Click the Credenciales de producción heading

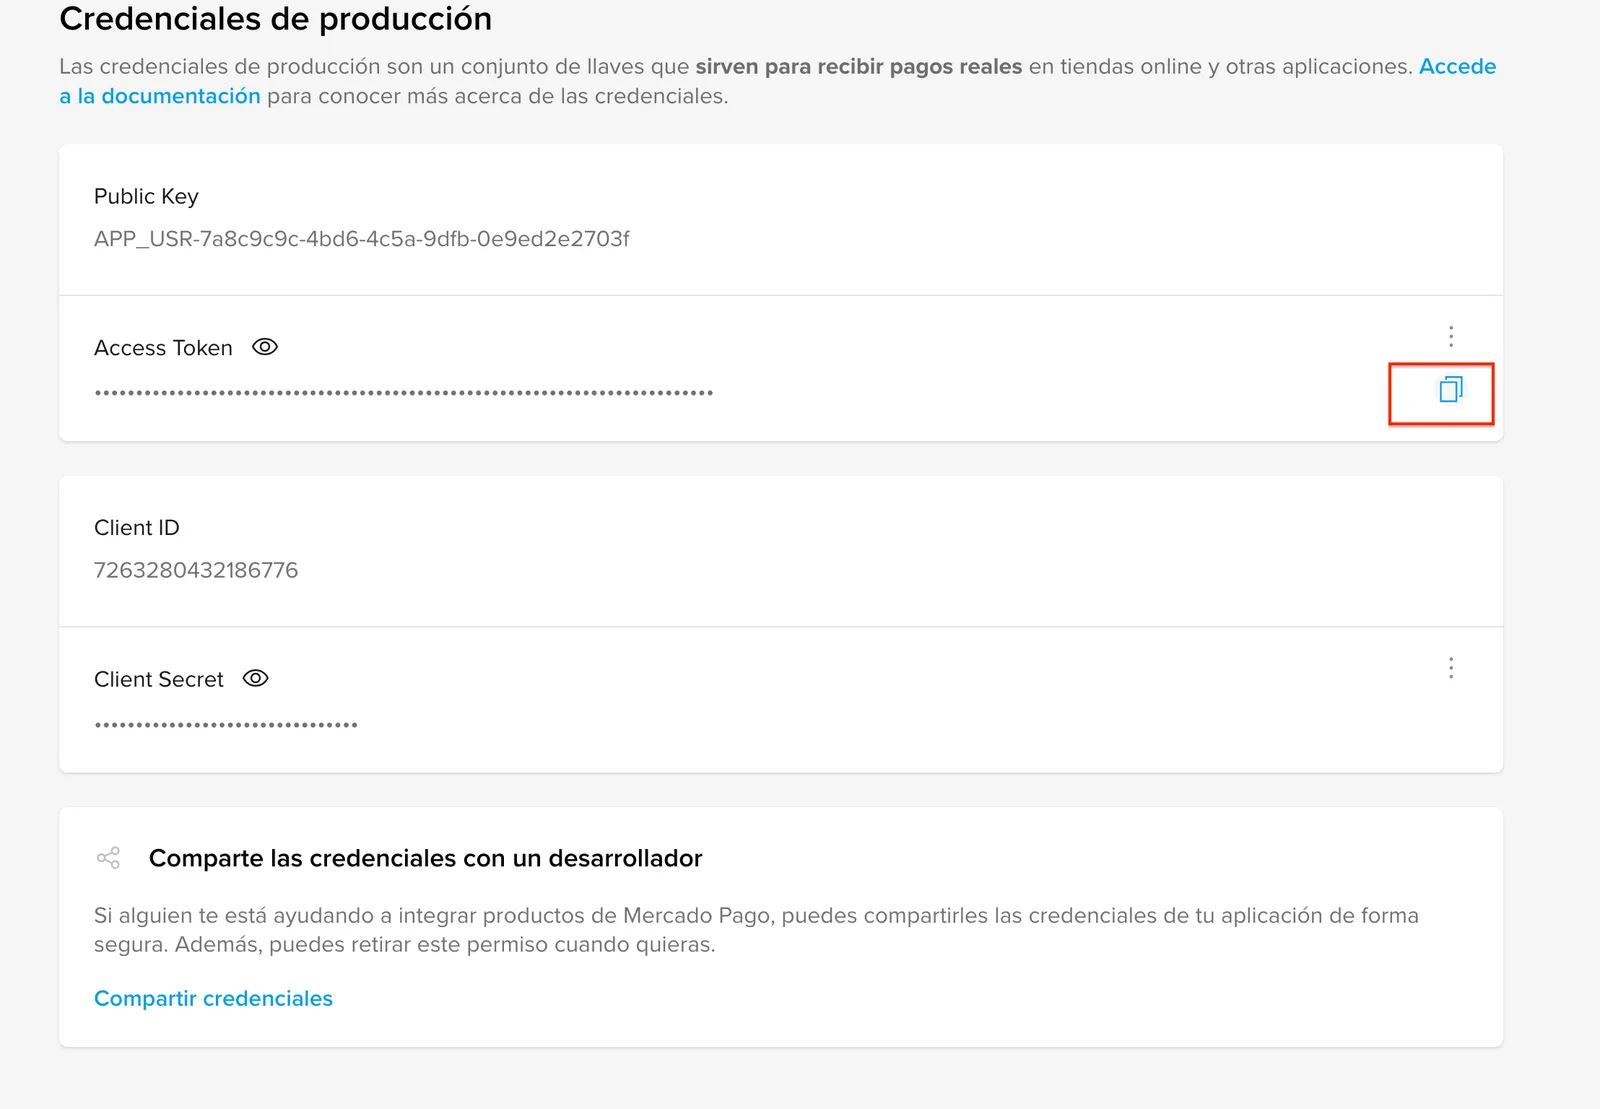click(276, 19)
